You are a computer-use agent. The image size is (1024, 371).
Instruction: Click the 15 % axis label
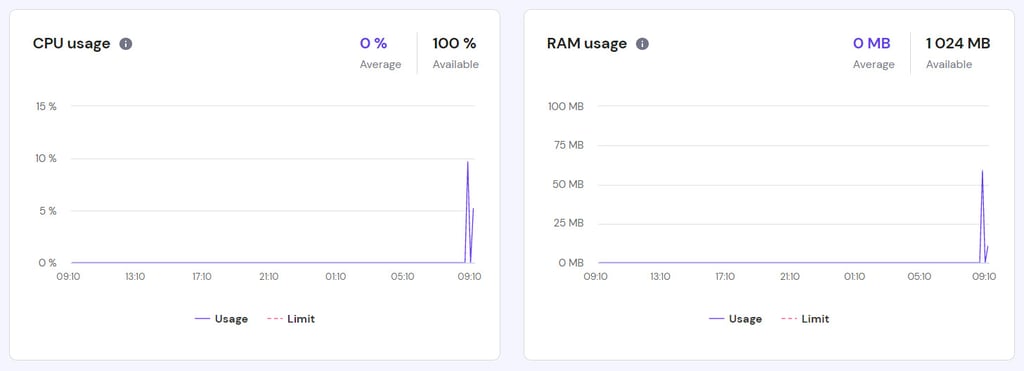tap(46, 106)
